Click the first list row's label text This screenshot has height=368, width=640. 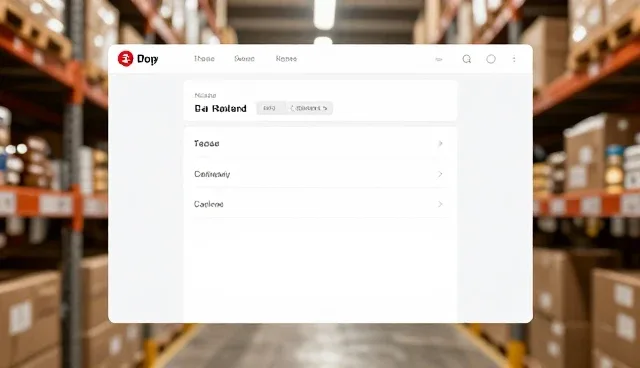click(x=207, y=144)
